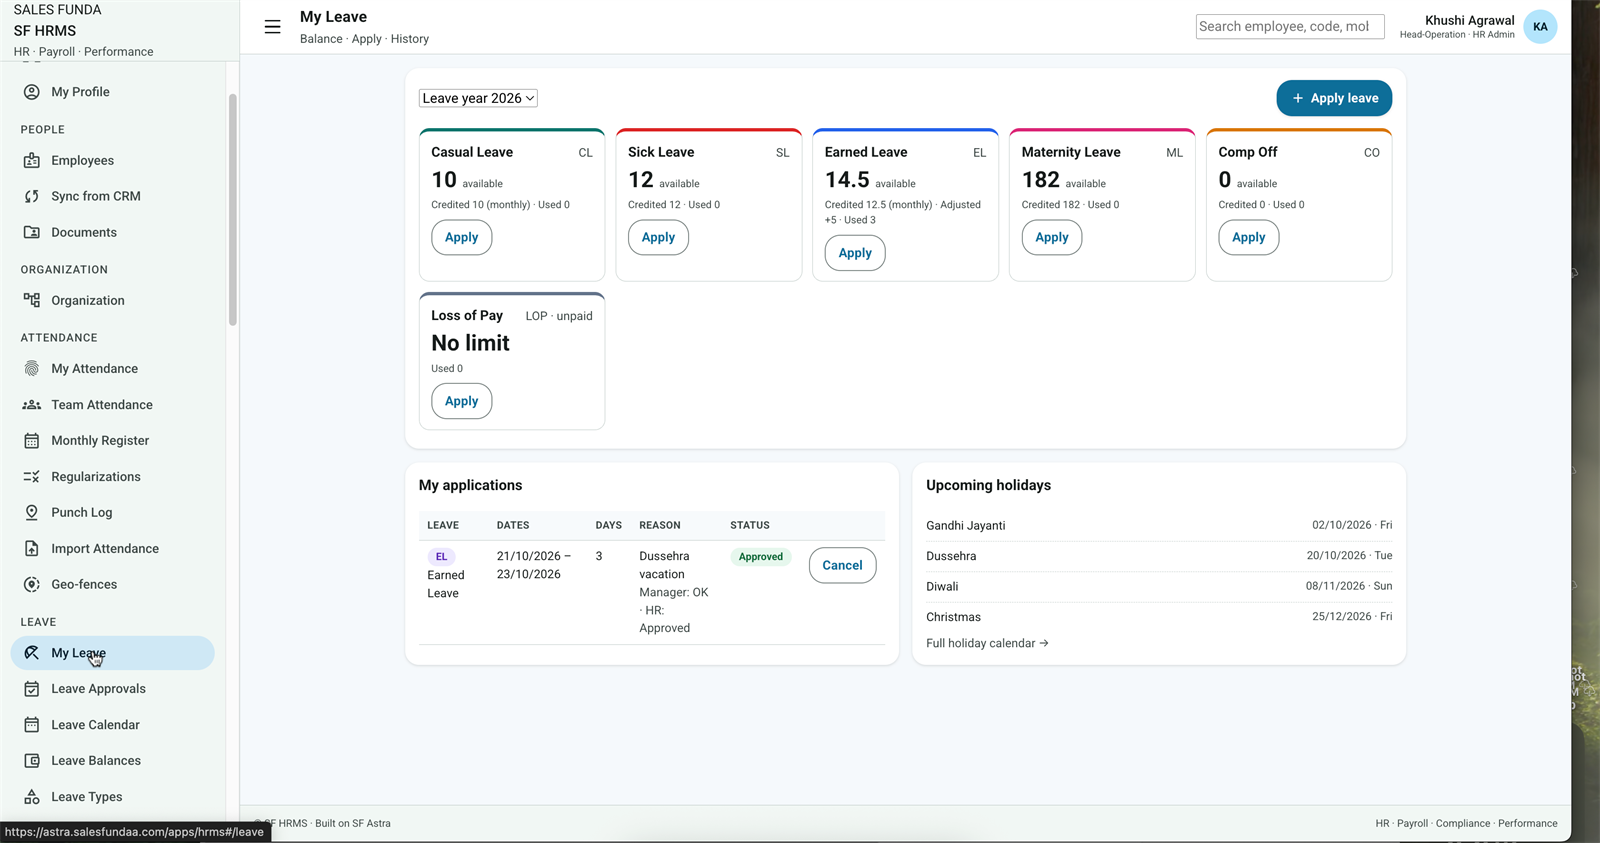Apply for Maternity Leave
The height and width of the screenshot is (843, 1600).
[x=1052, y=238]
